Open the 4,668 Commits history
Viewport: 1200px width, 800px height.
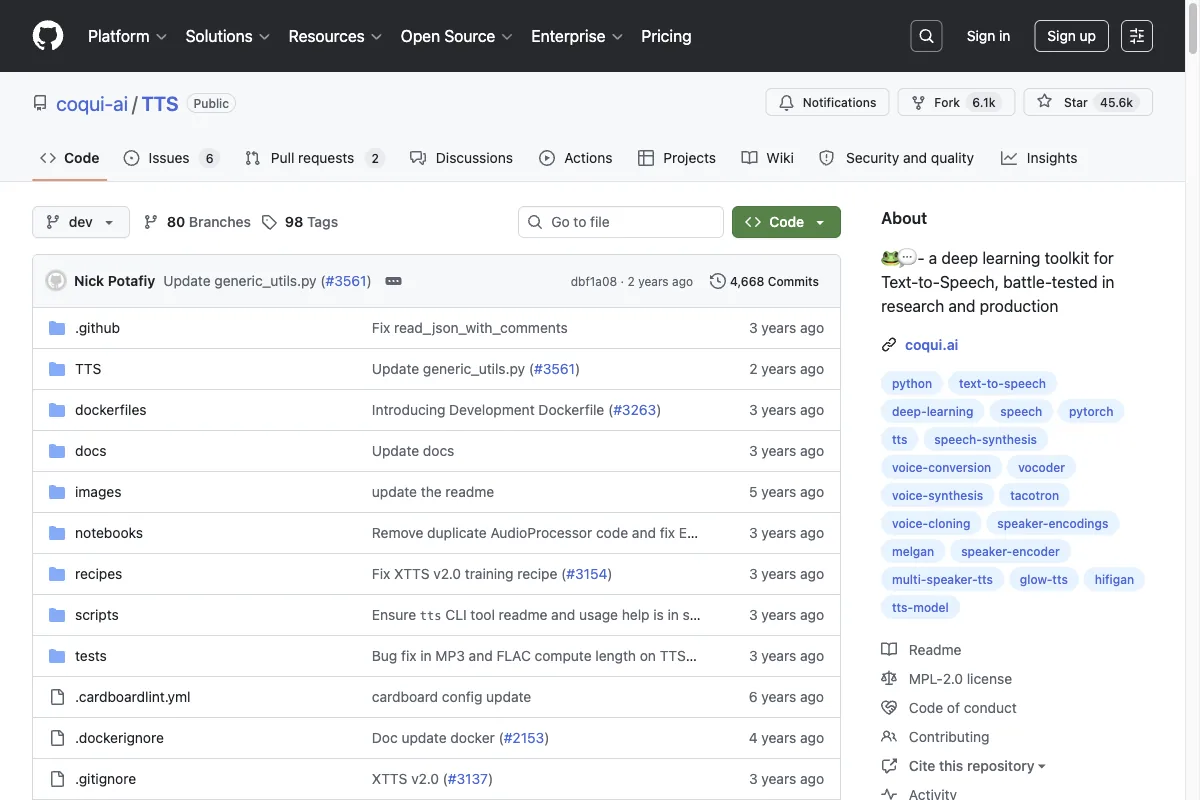[764, 281]
